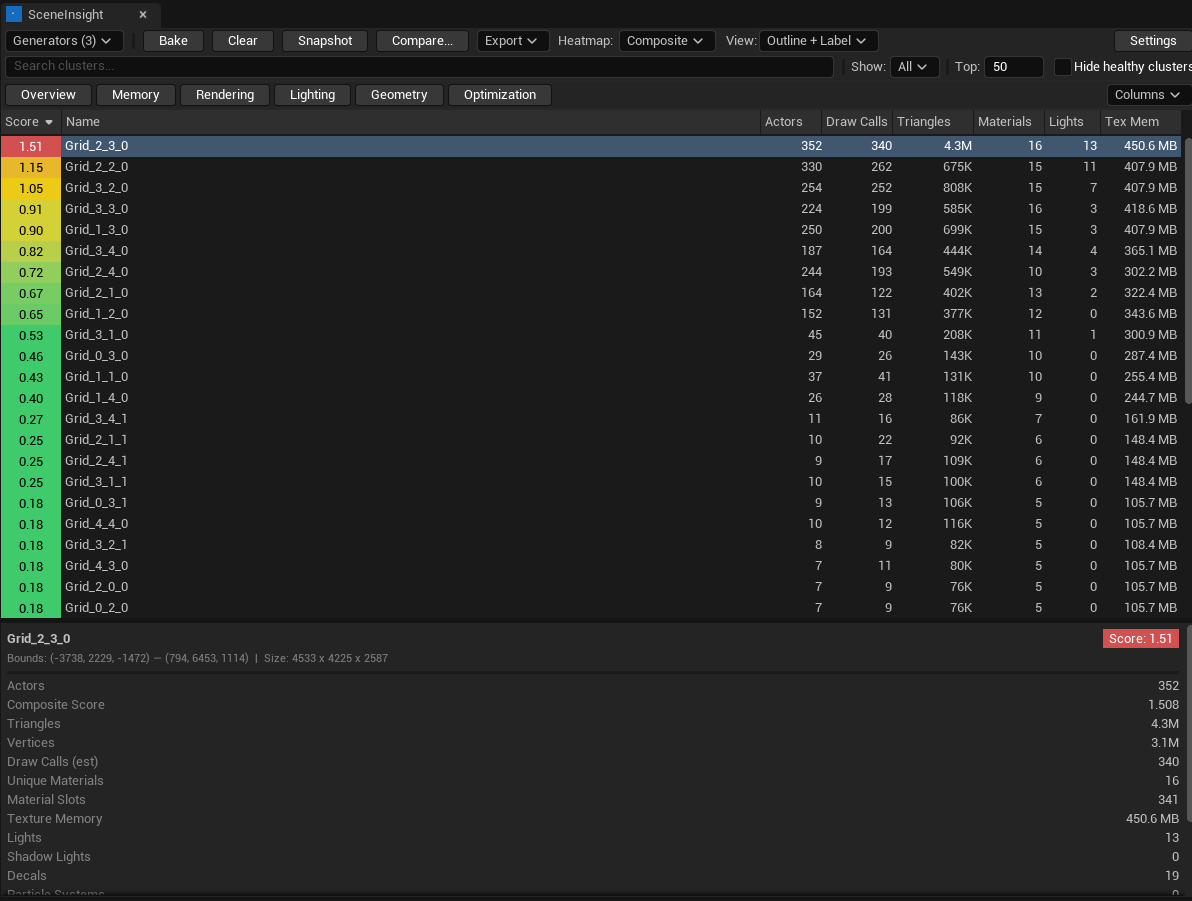Focus the Search clusters field
Viewport: 1192px width, 901px height.
coord(420,66)
